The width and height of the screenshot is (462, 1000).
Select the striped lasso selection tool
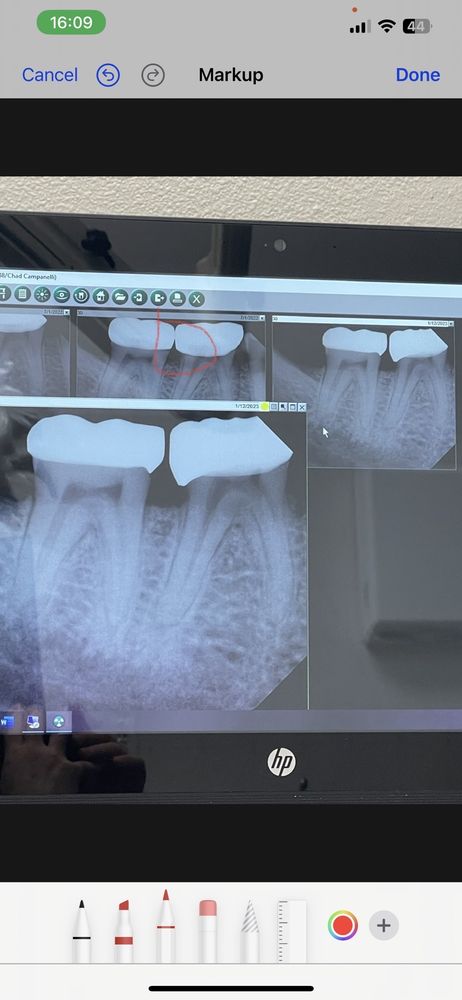coord(250,930)
